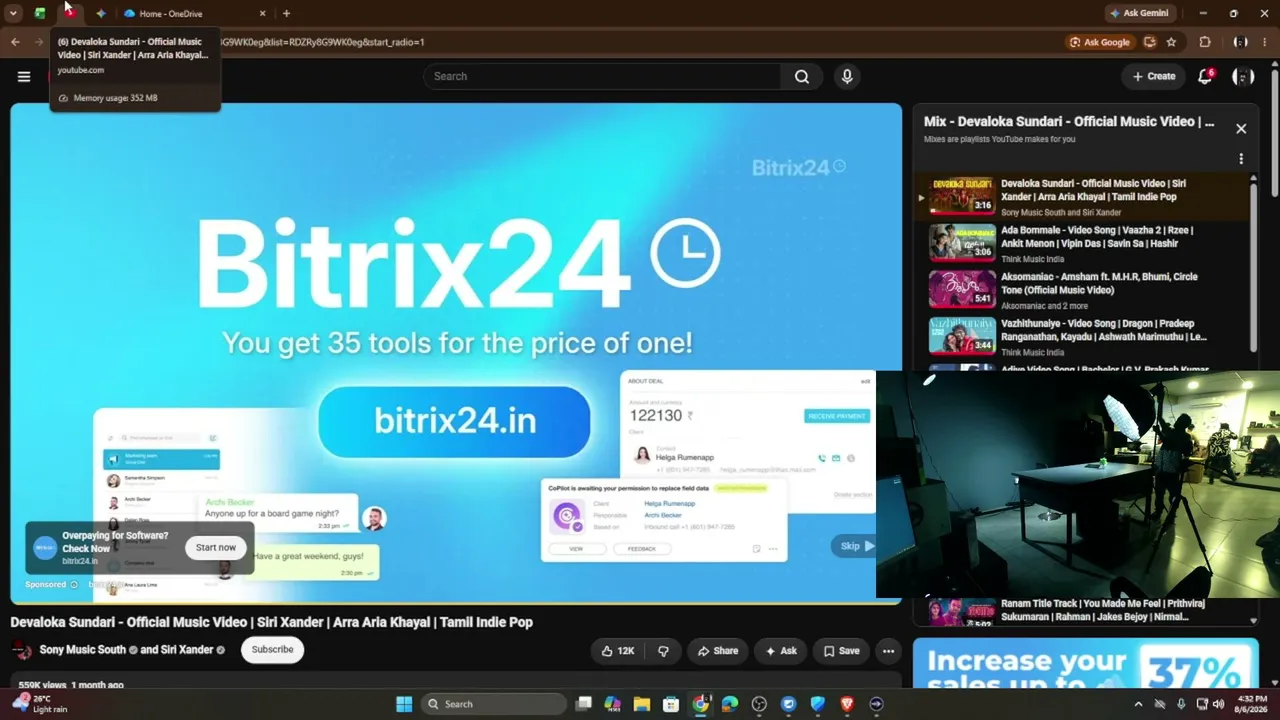Open the Sony Music South channel link
Viewport: 1280px width, 720px height.
83,650
